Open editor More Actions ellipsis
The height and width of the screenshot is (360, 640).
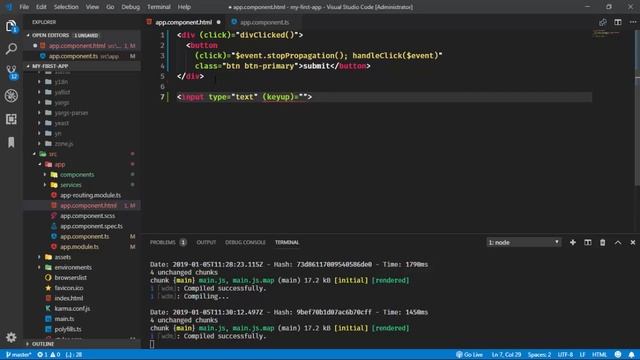[x=632, y=22]
